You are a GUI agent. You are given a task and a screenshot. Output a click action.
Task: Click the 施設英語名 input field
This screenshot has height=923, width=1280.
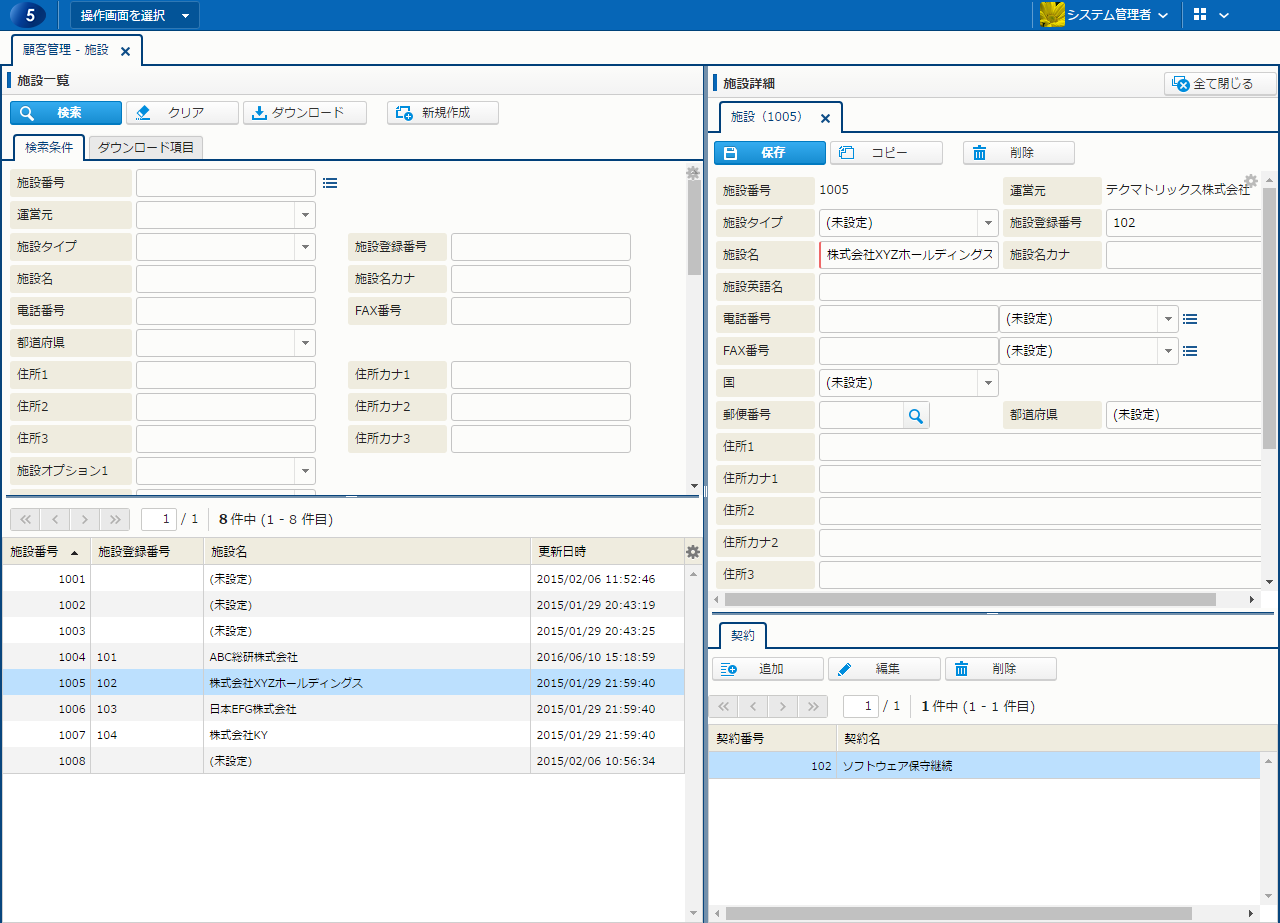coord(1040,287)
